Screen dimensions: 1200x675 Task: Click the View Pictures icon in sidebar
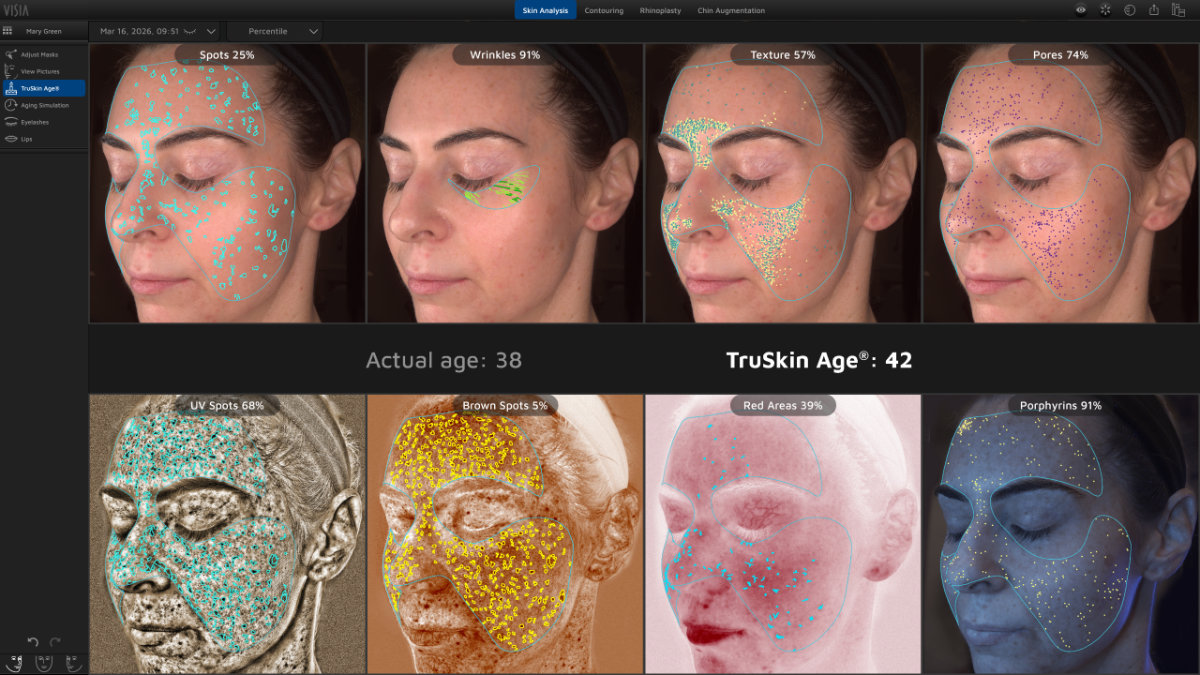tap(10, 71)
